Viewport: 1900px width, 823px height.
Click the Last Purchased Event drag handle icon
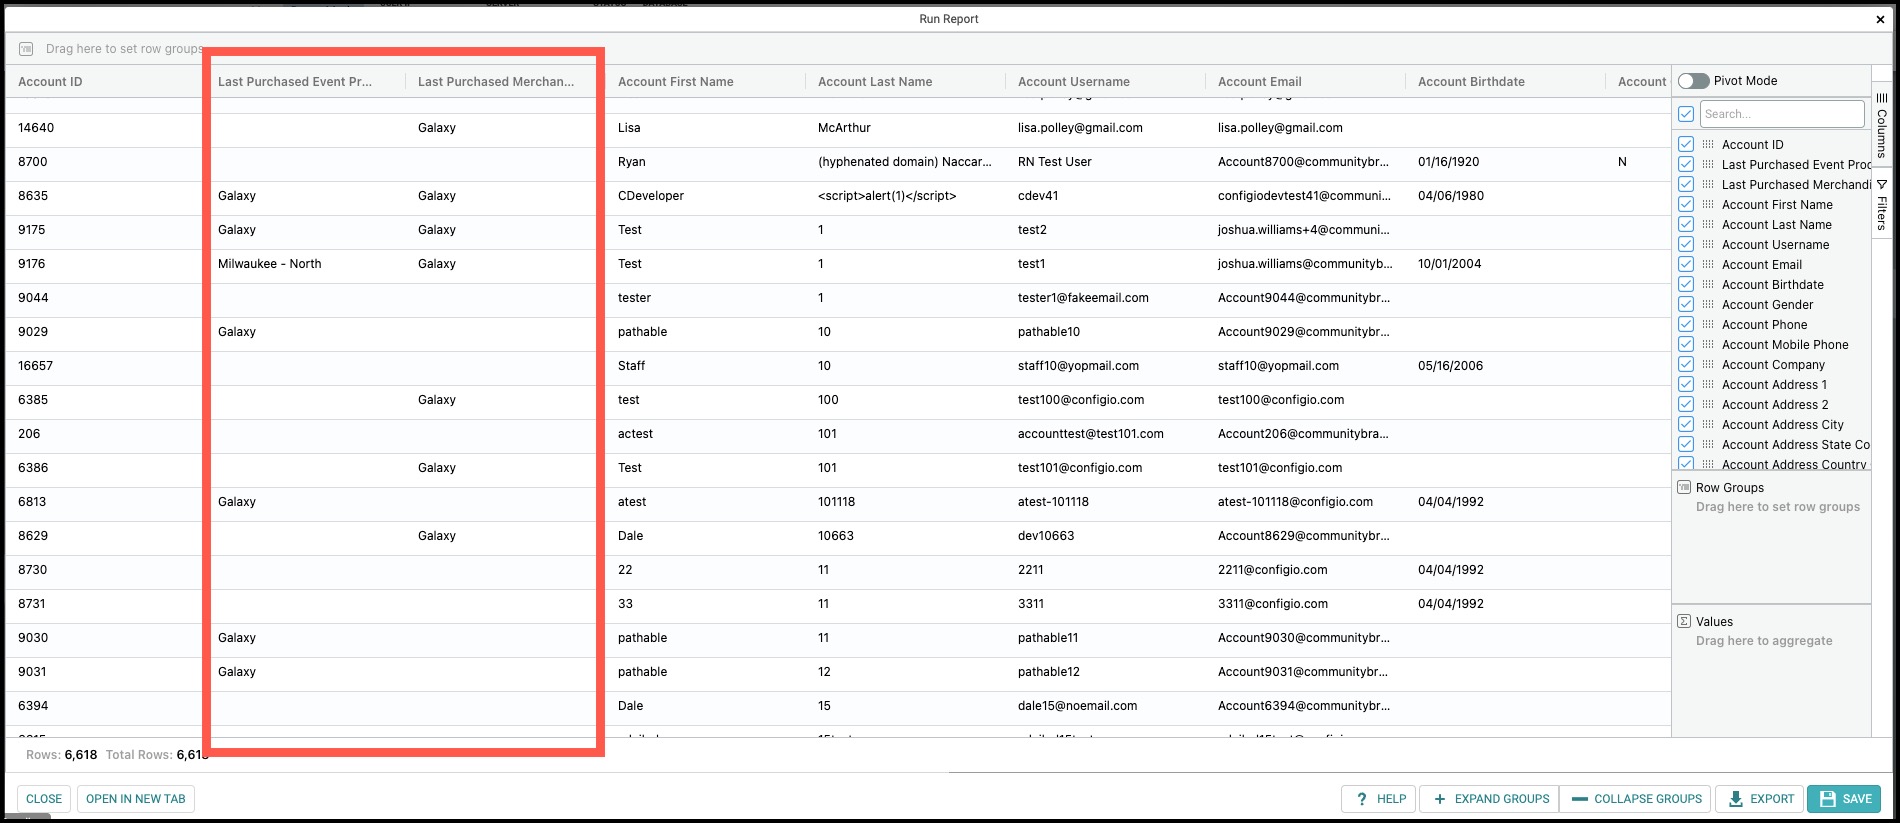(x=1708, y=165)
